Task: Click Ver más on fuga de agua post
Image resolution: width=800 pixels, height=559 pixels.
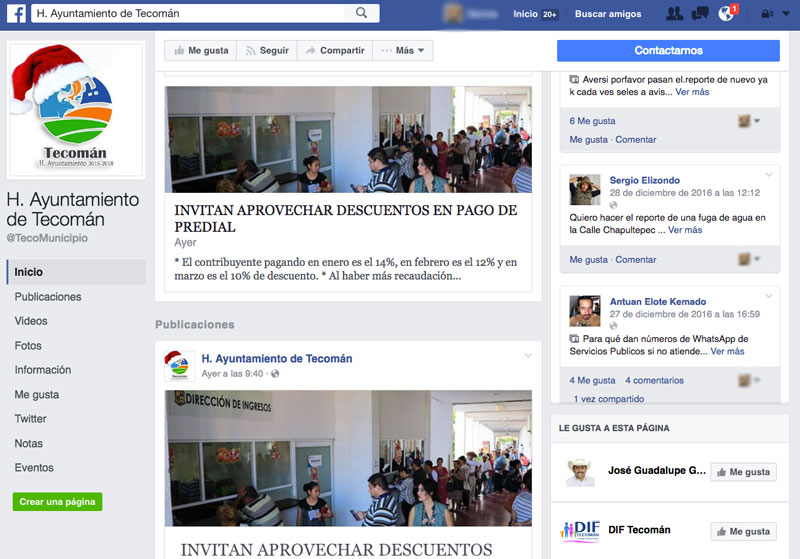Action: click(x=685, y=230)
